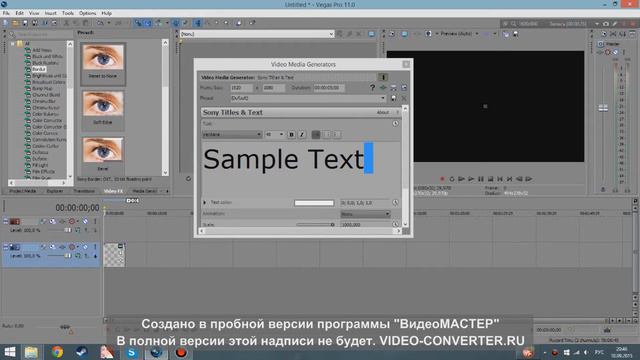Image resolution: width=640 pixels, height=360 pixels.
Task: Click the What's This help toolbar icon
Action: pos(252,23)
